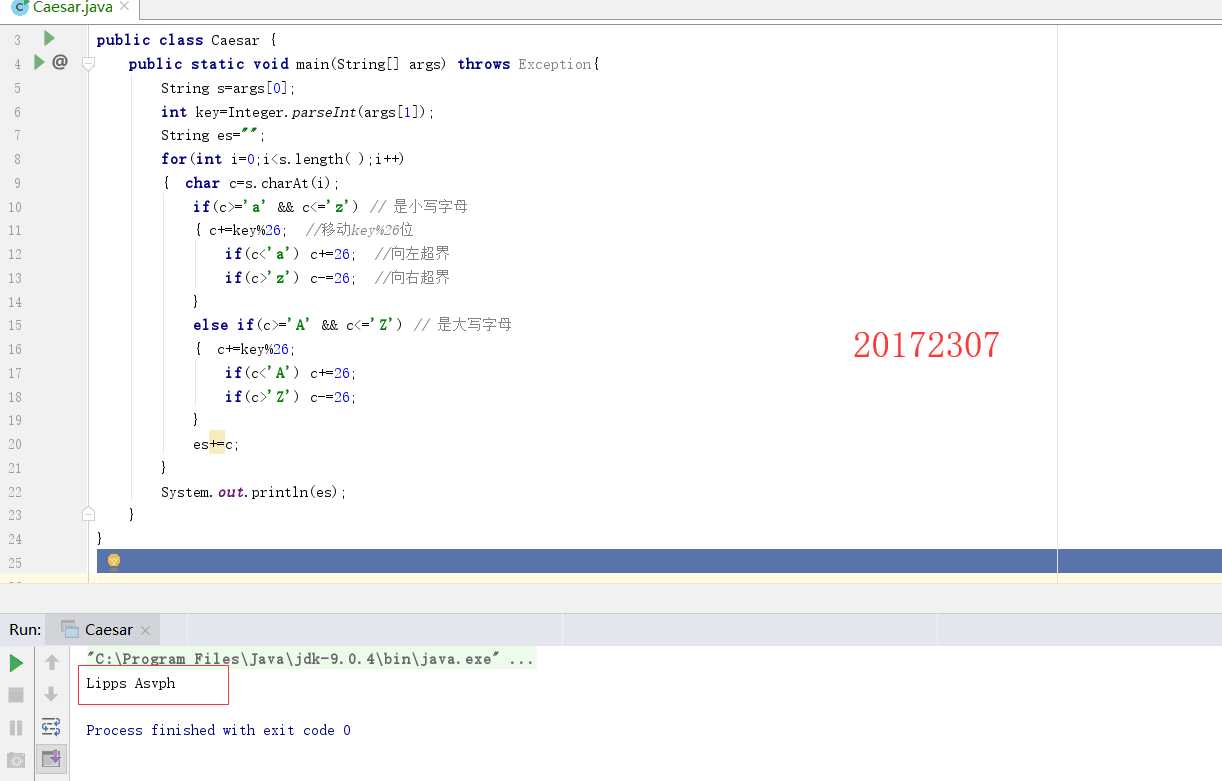Click 'Process finished with exit code 0' text
Screen dimensions: 1222x781
218,730
